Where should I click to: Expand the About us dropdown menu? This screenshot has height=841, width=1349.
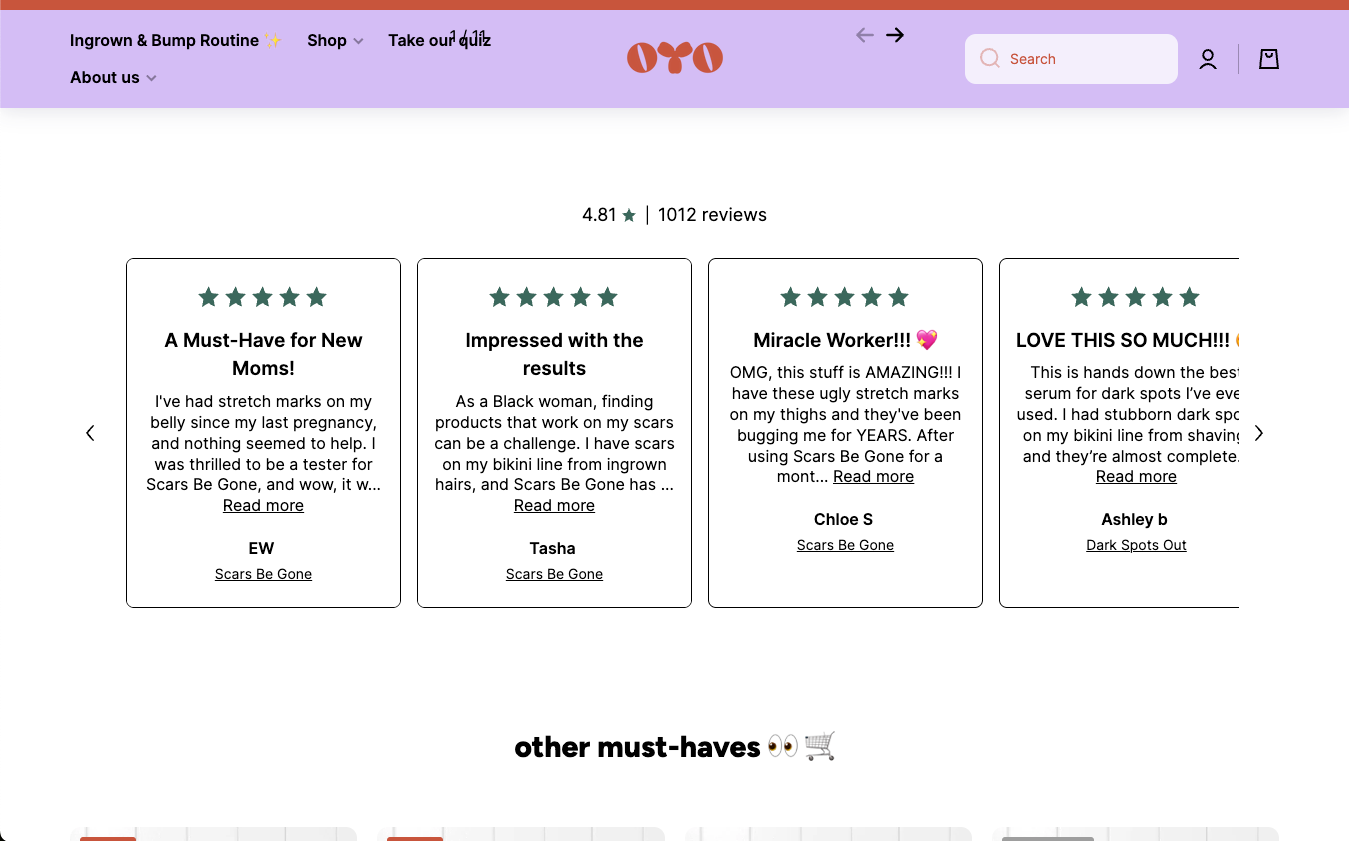113,77
